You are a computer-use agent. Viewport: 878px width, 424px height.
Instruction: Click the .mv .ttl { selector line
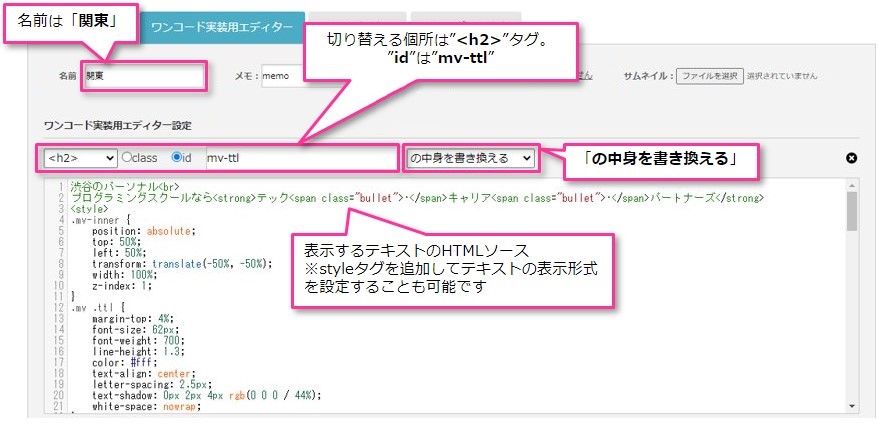coord(98,307)
